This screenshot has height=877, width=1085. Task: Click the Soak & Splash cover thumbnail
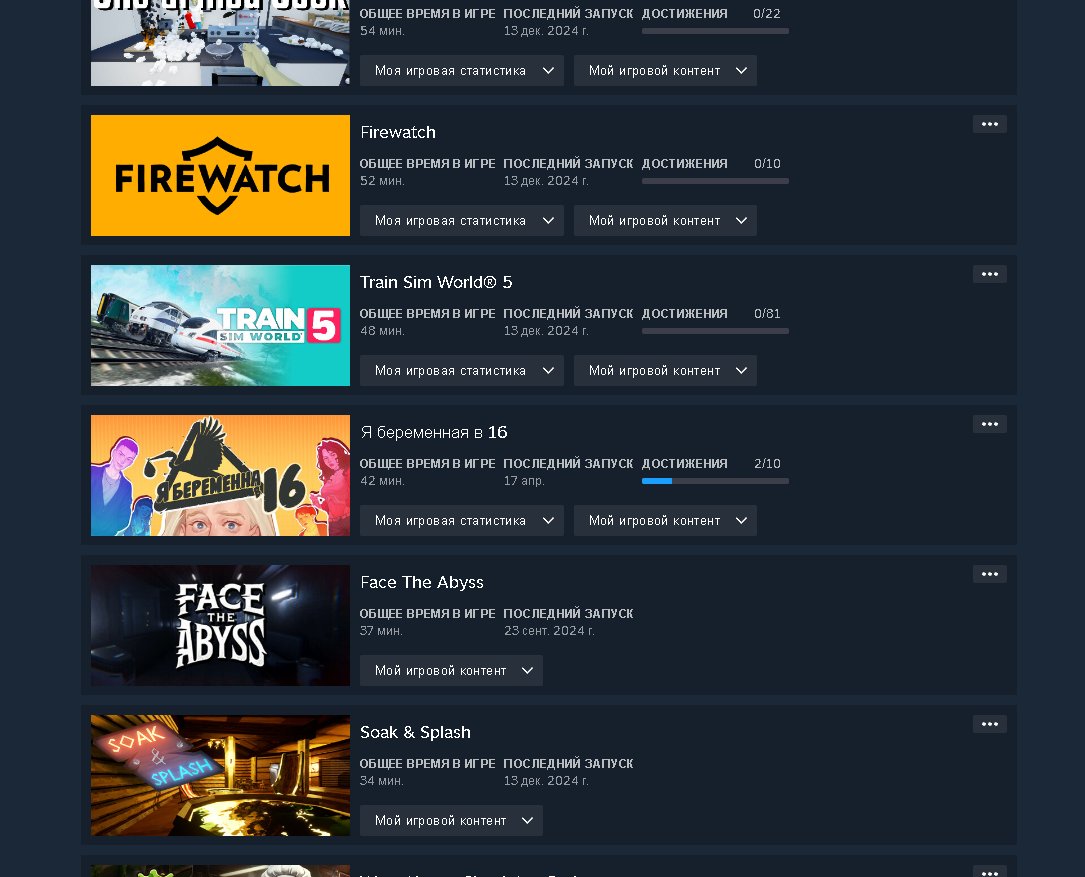220,775
